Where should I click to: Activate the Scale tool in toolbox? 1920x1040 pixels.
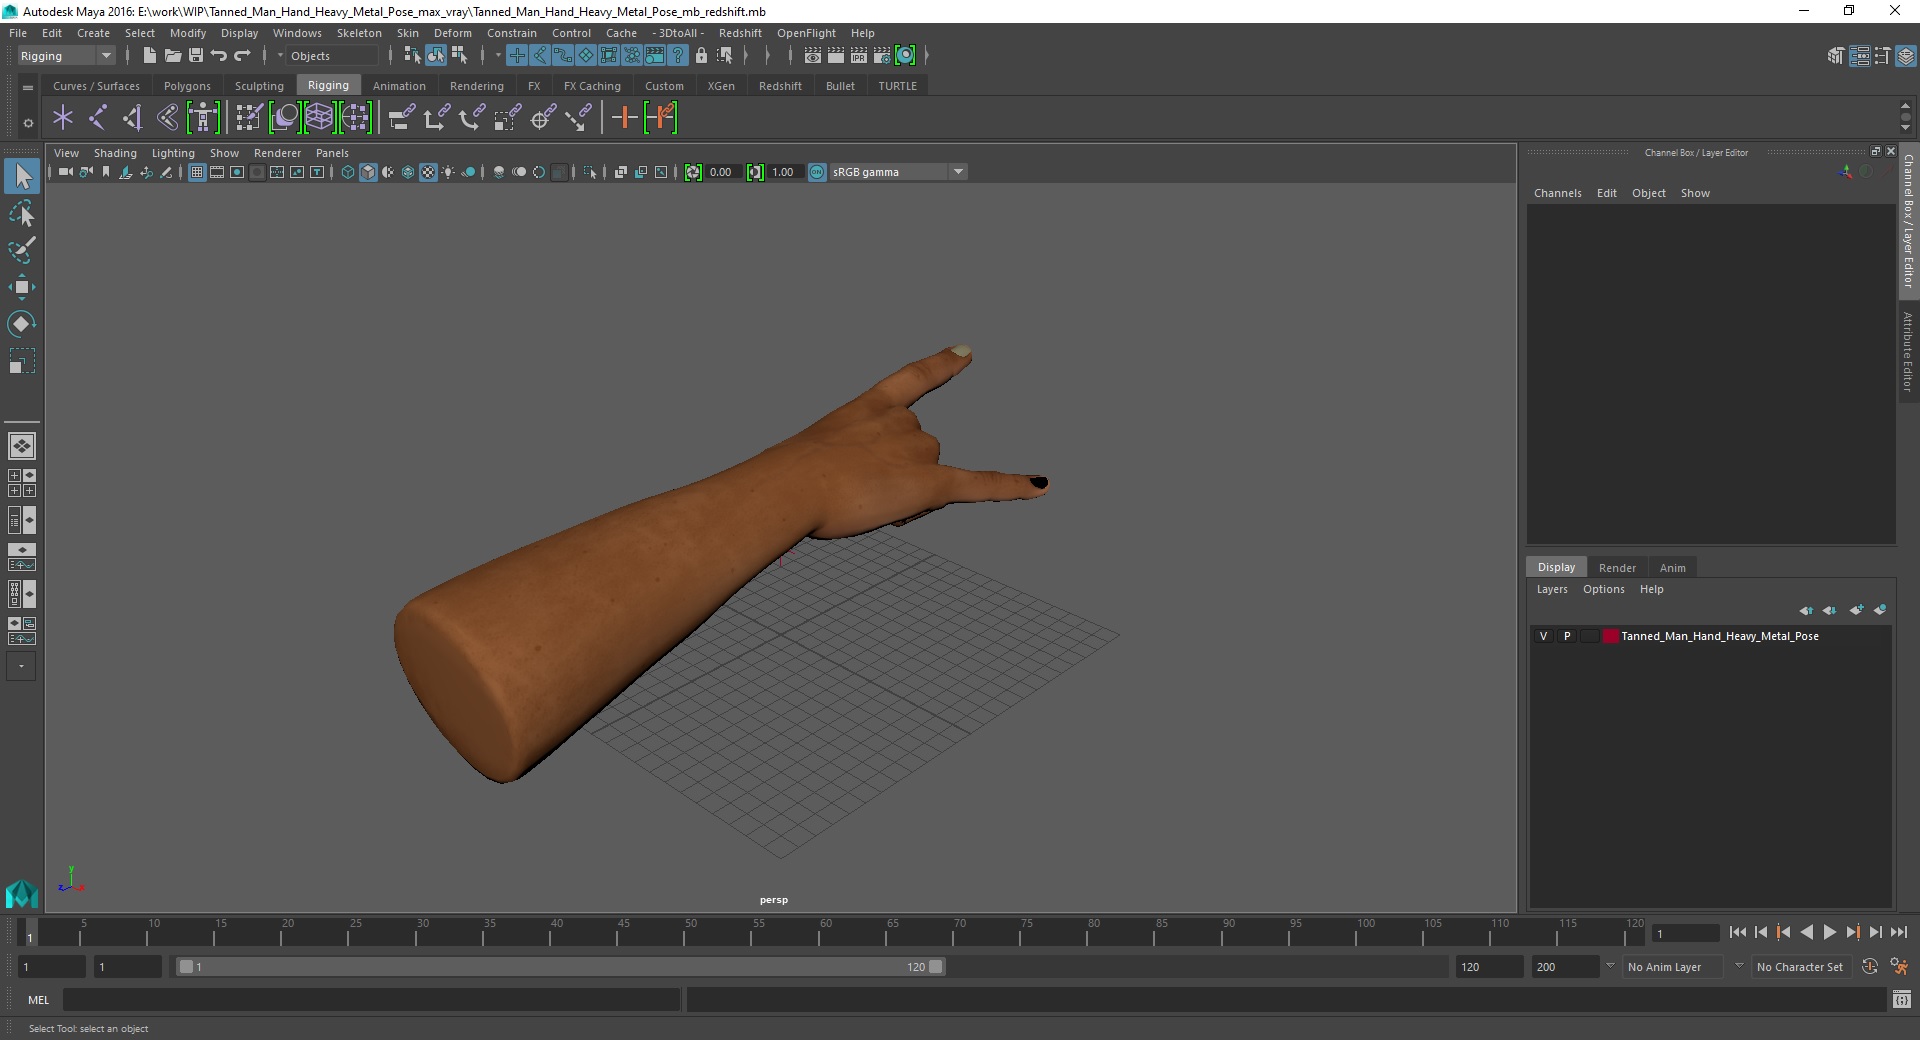[x=22, y=361]
